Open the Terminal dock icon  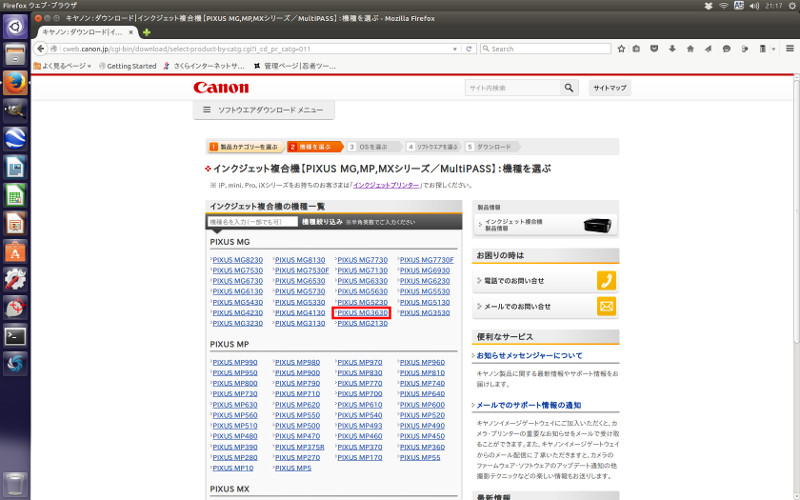pyautogui.click(x=15, y=336)
